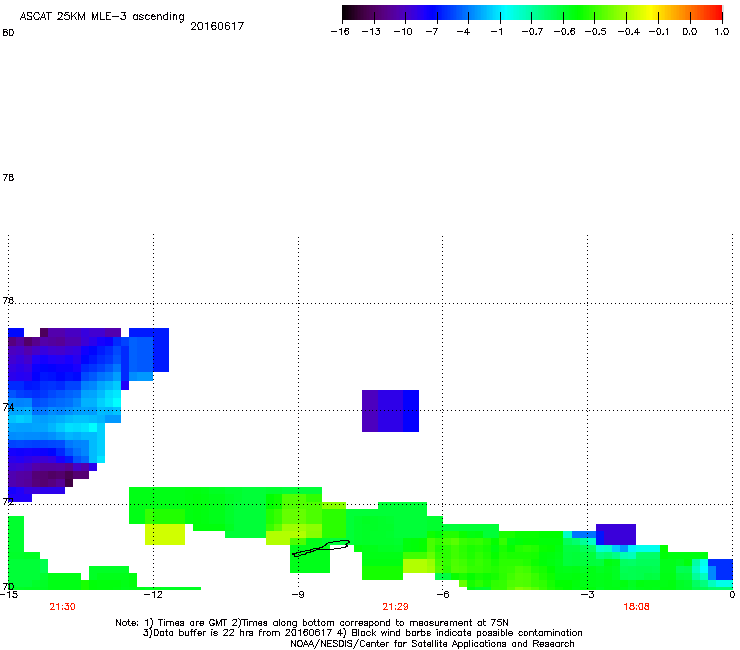This screenshot has height=650, width=740.
Task: Click the note line starting '3)Data buffer is 22 hrs'
Action: pyautogui.click(x=362, y=633)
